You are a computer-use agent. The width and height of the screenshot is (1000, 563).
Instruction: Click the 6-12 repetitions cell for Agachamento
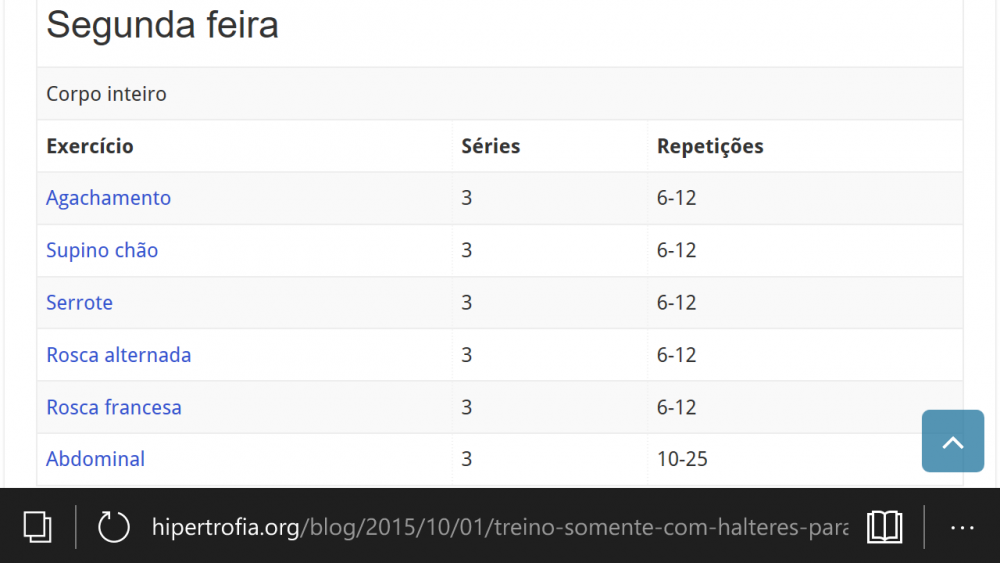coord(676,198)
